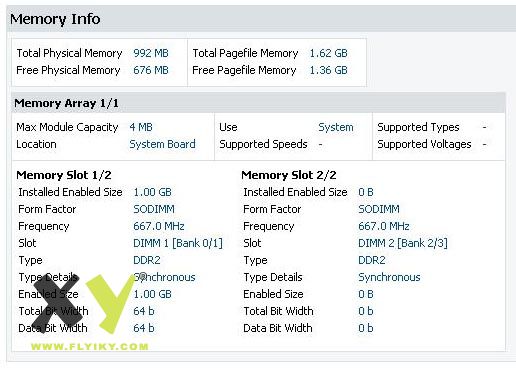516x370 pixels.
Task: Select the DIMM 1 [Bank 0/1] slot value
Action: pos(178,243)
